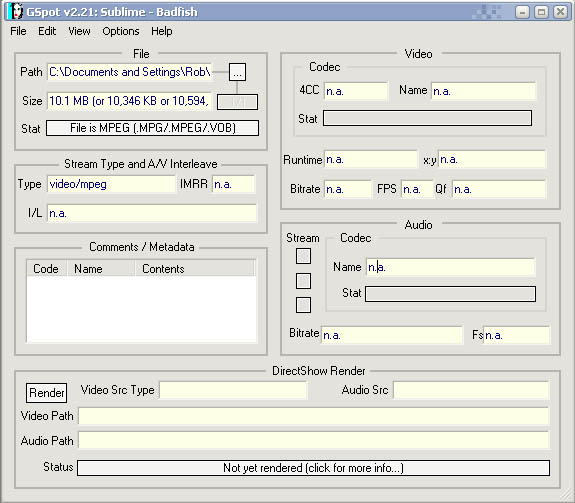Click the Name column header in Comments / Metadata
The width and height of the screenshot is (575, 503).
(x=101, y=268)
